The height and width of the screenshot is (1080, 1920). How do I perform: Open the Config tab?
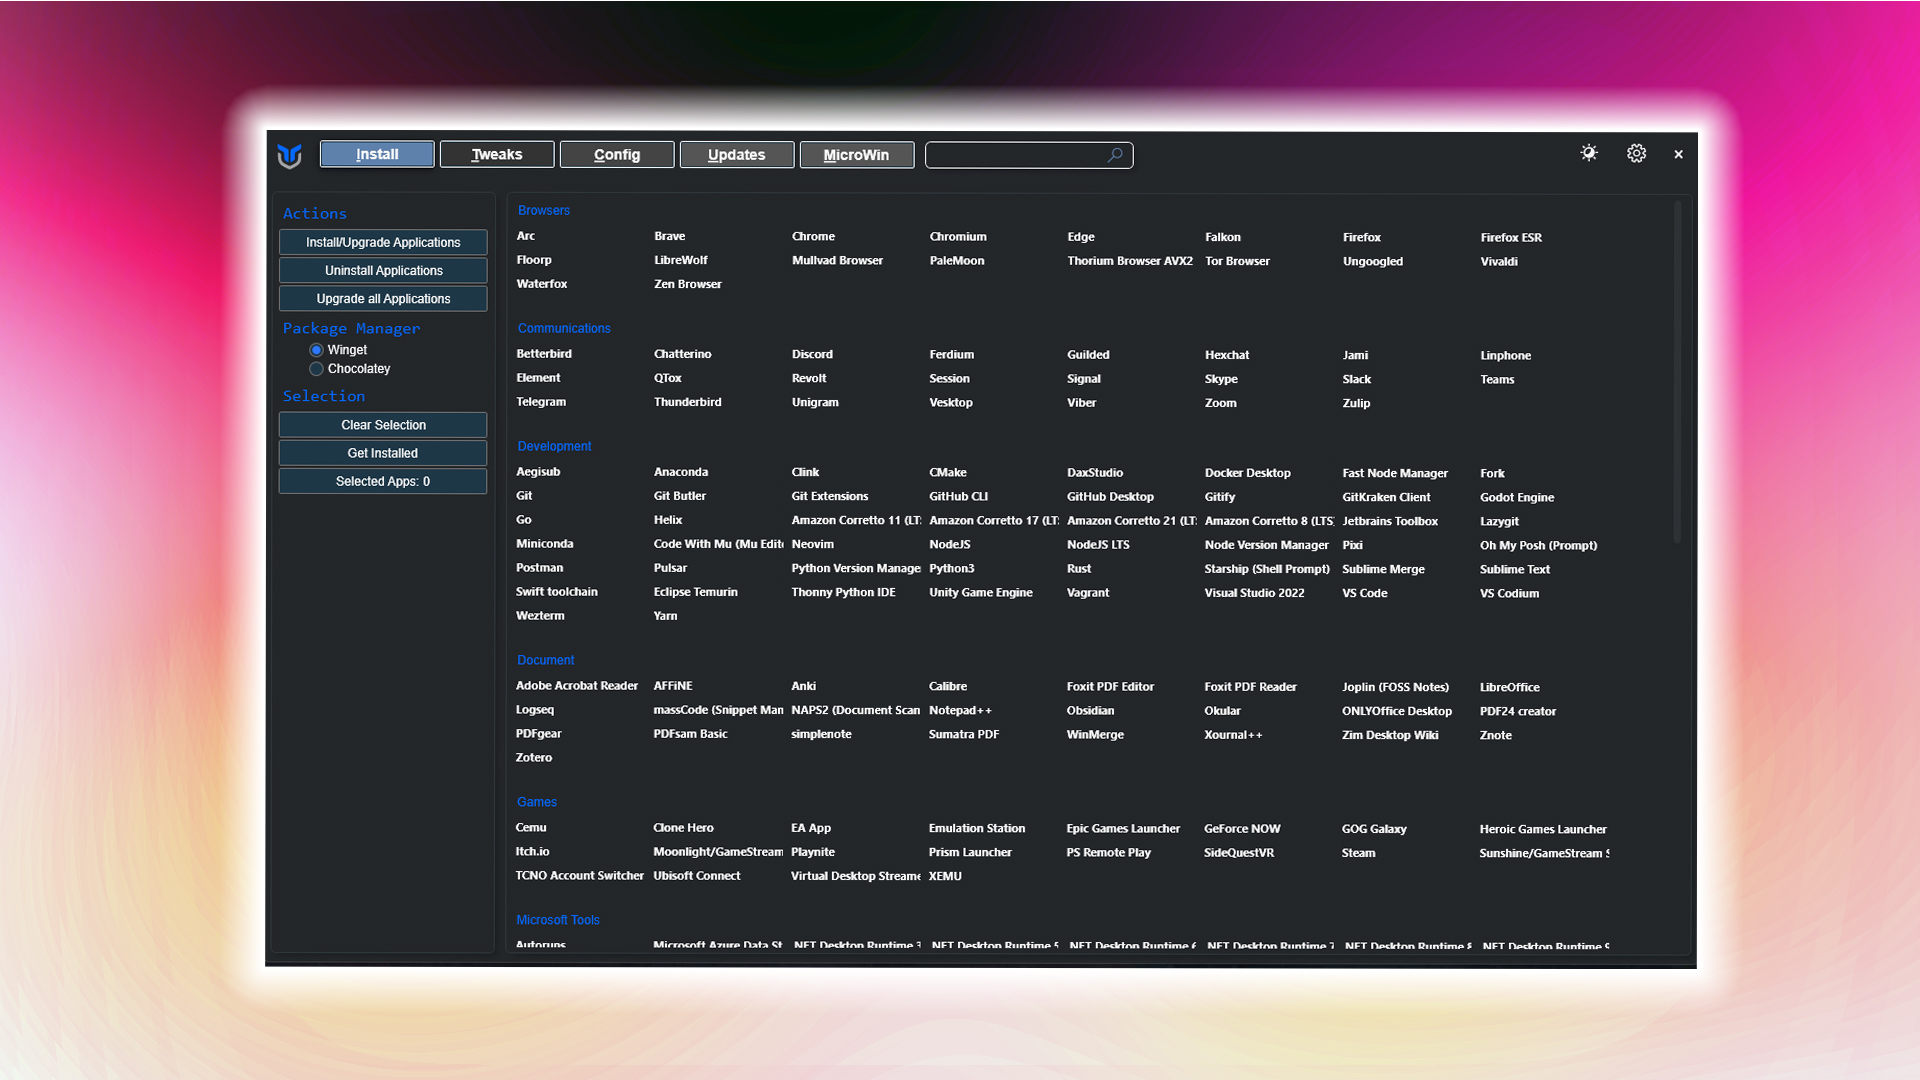pyautogui.click(x=617, y=155)
